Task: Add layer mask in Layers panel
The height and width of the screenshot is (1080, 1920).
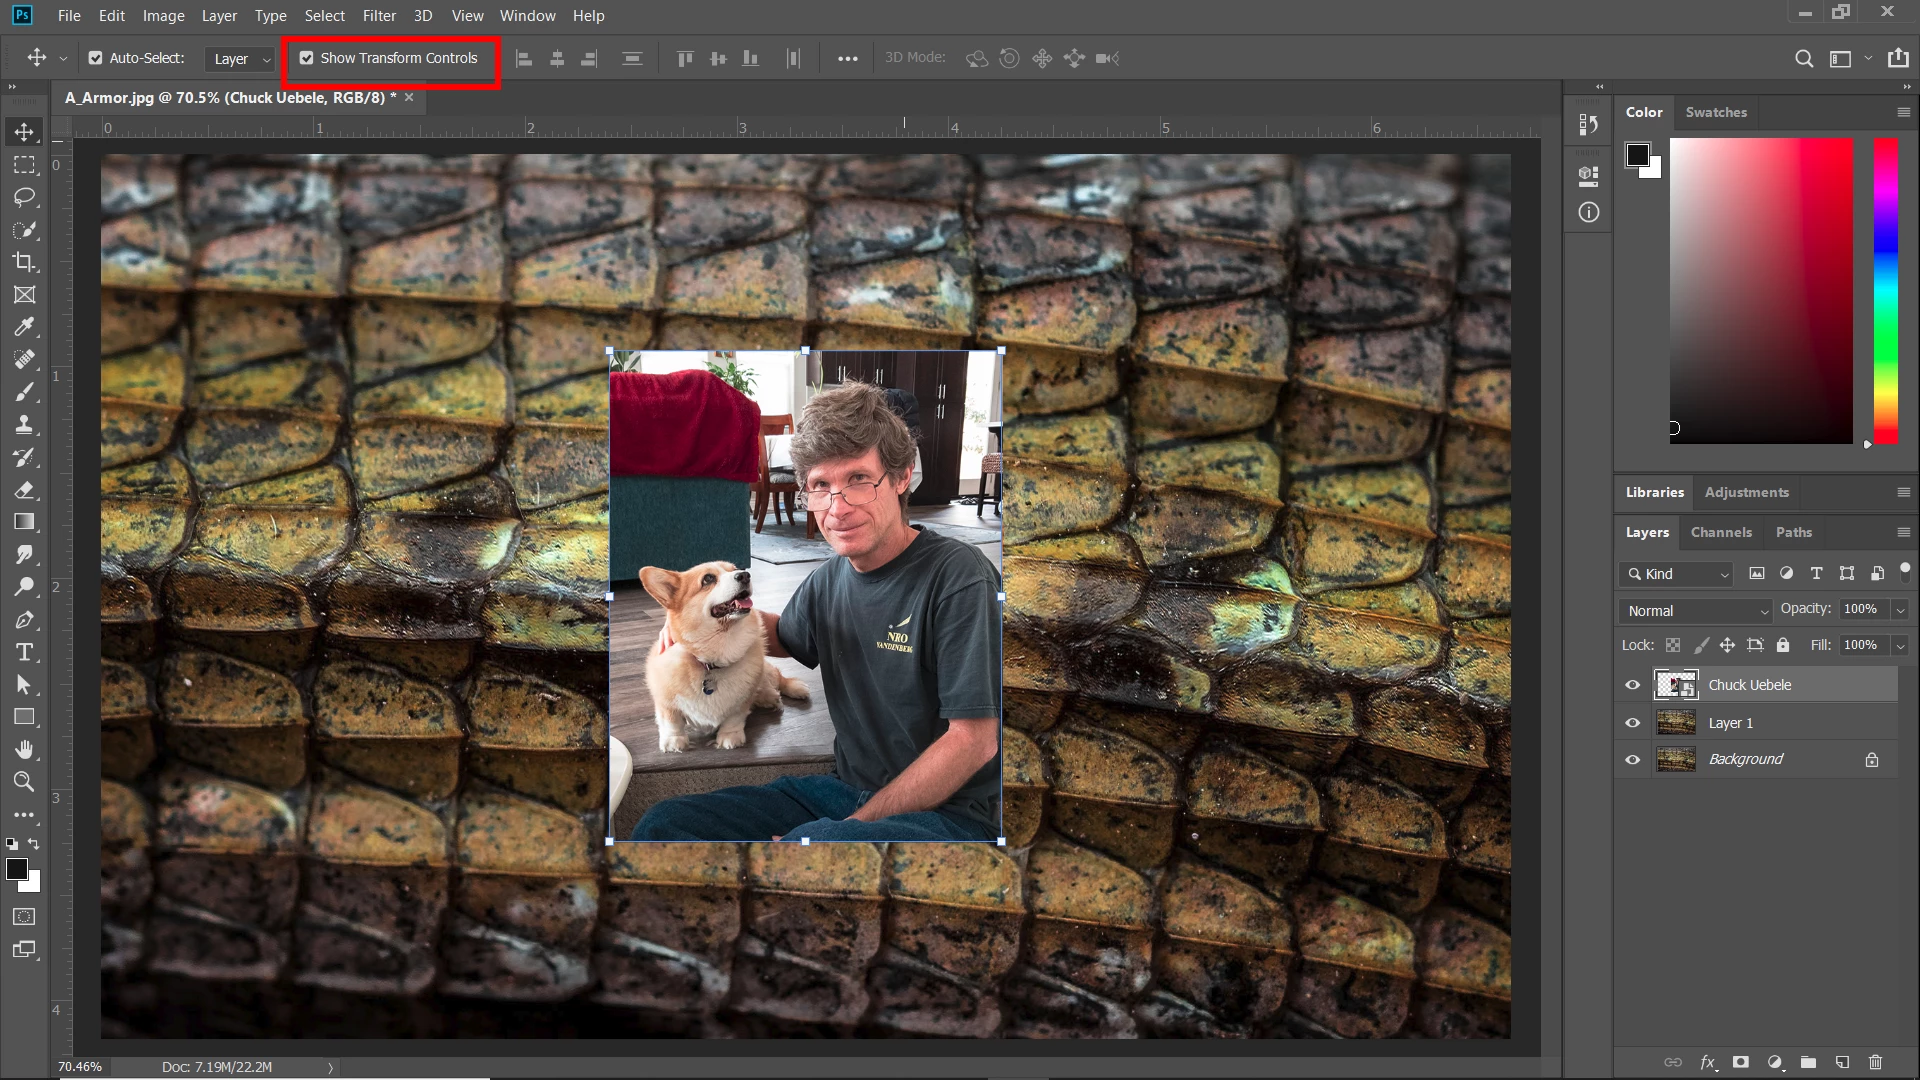Action: (x=1741, y=1062)
